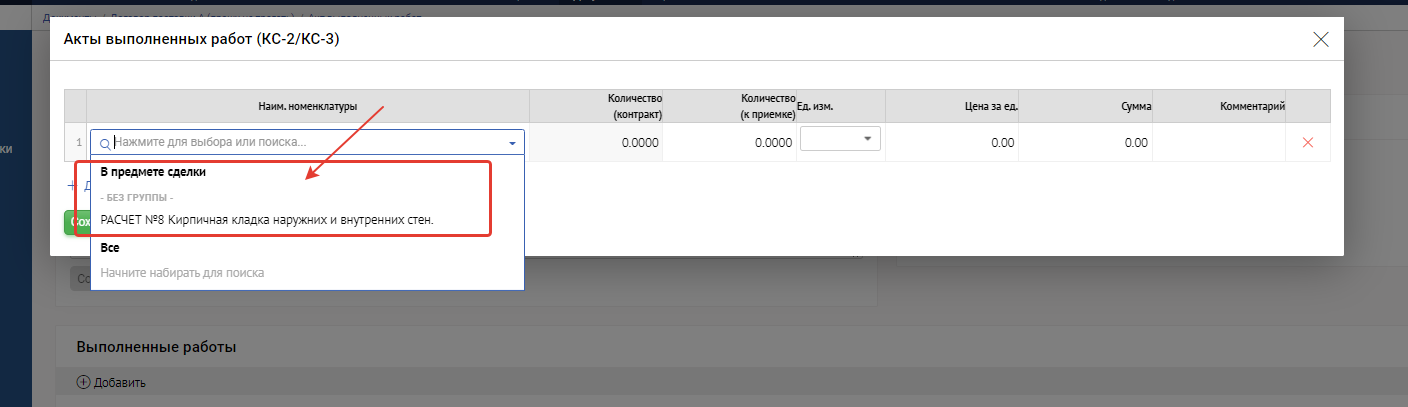Edit the Количество (к приемке) cell
Screen dimensions: 1408x407
[x=730, y=143]
